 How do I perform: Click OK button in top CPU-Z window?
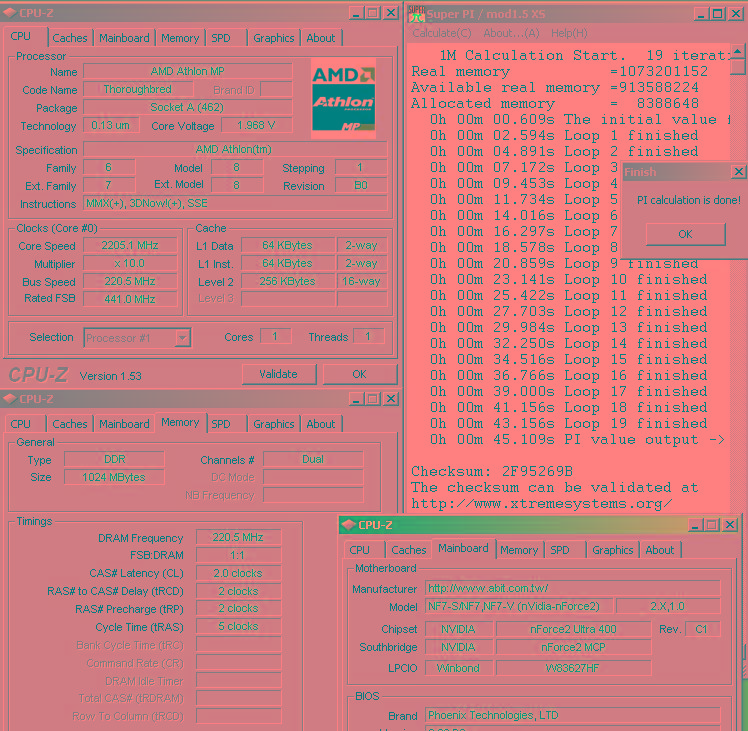tap(360, 374)
